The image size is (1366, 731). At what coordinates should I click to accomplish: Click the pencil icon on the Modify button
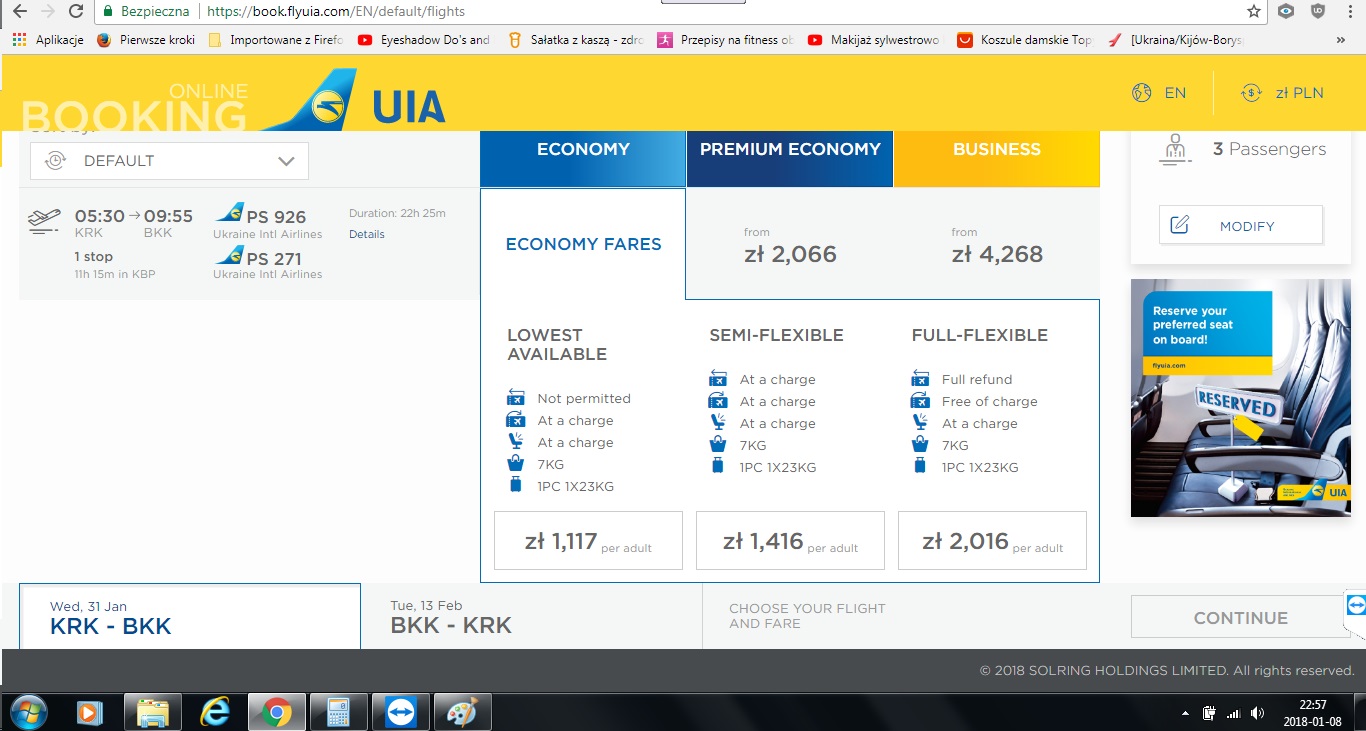(1179, 225)
